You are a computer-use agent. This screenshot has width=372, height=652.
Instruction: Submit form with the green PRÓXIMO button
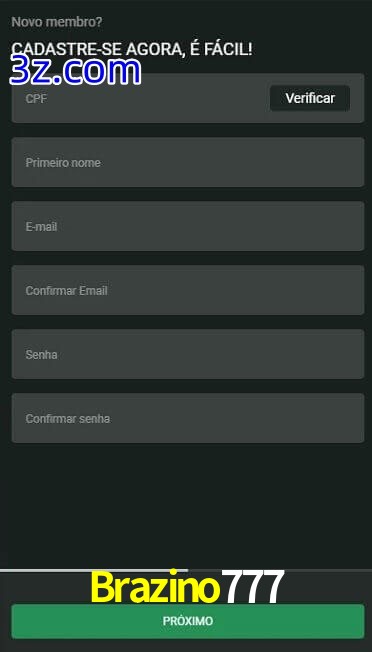tap(188, 621)
